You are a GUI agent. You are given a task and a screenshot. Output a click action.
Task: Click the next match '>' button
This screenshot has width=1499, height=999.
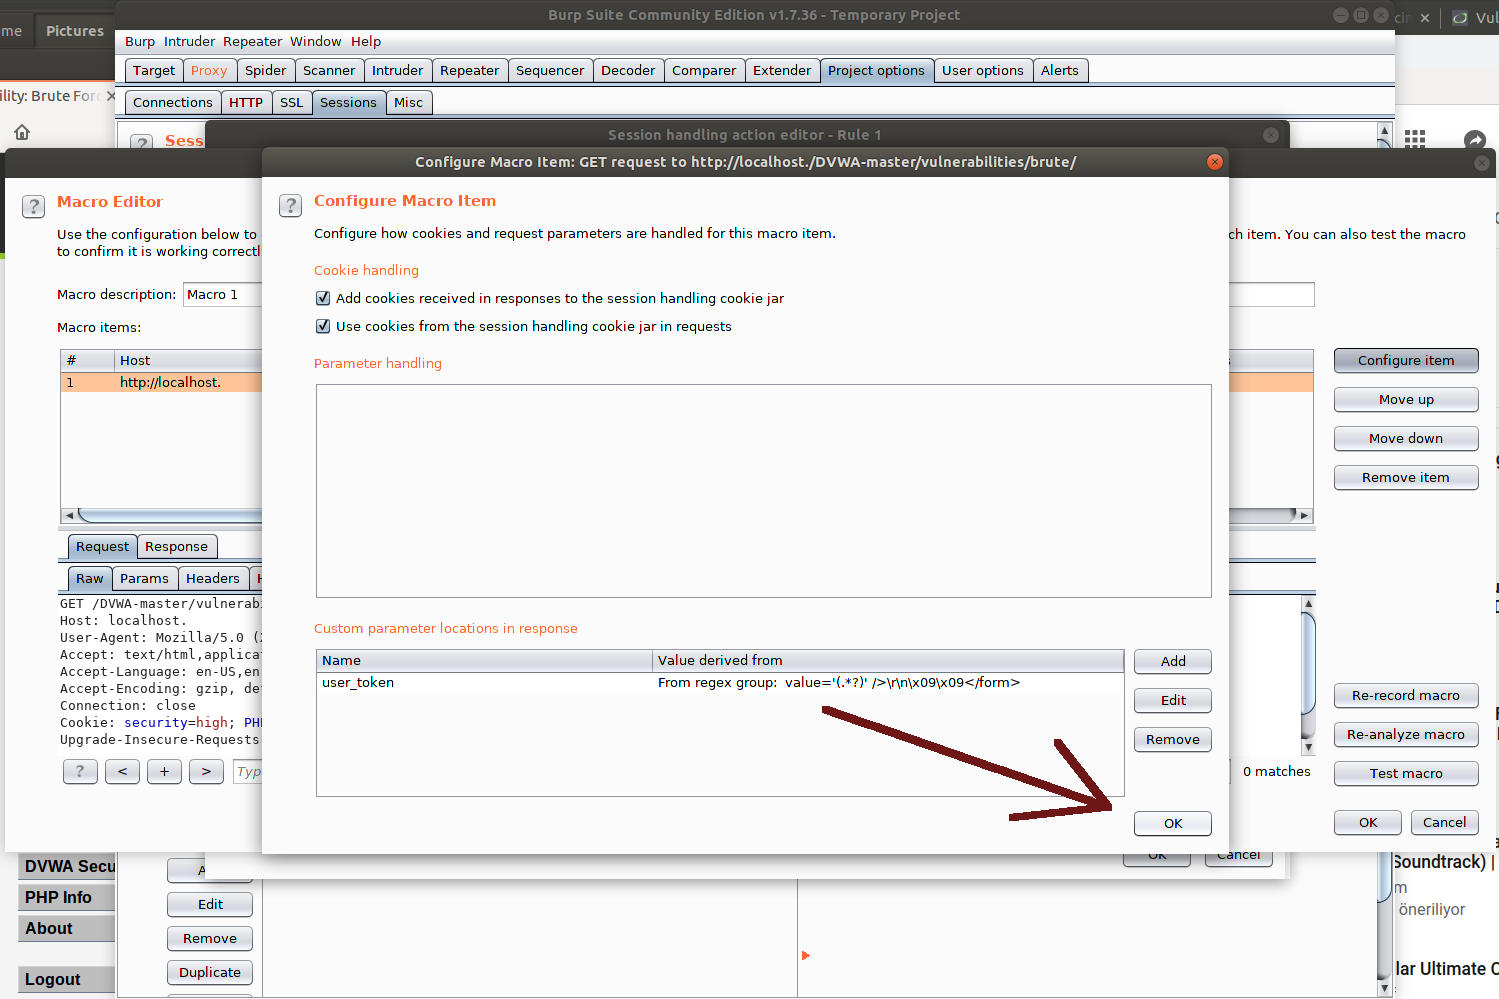tap(206, 771)
